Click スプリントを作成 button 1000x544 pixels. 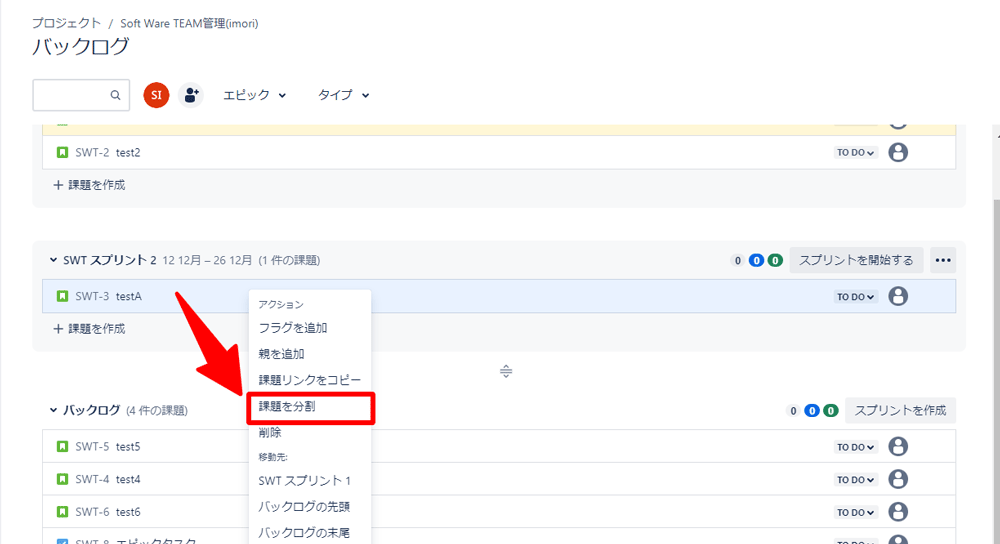(900, 411)
